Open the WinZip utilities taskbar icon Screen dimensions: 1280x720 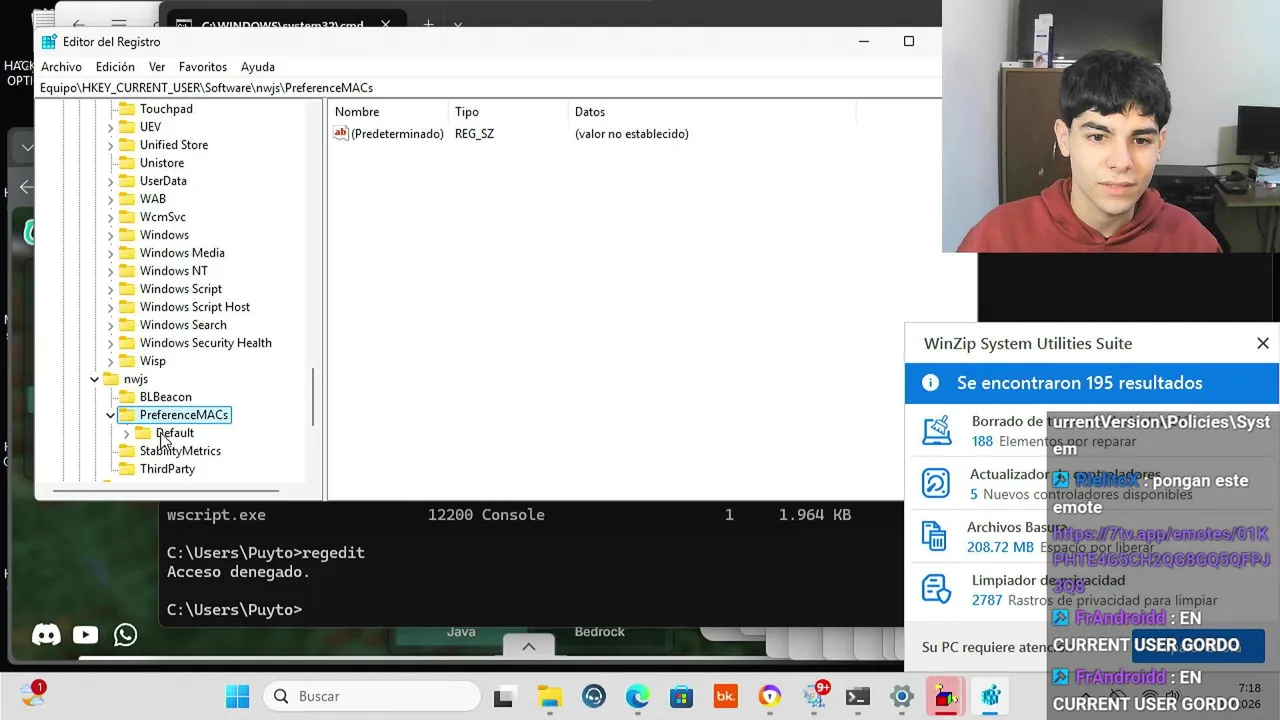tap(945, 697)
